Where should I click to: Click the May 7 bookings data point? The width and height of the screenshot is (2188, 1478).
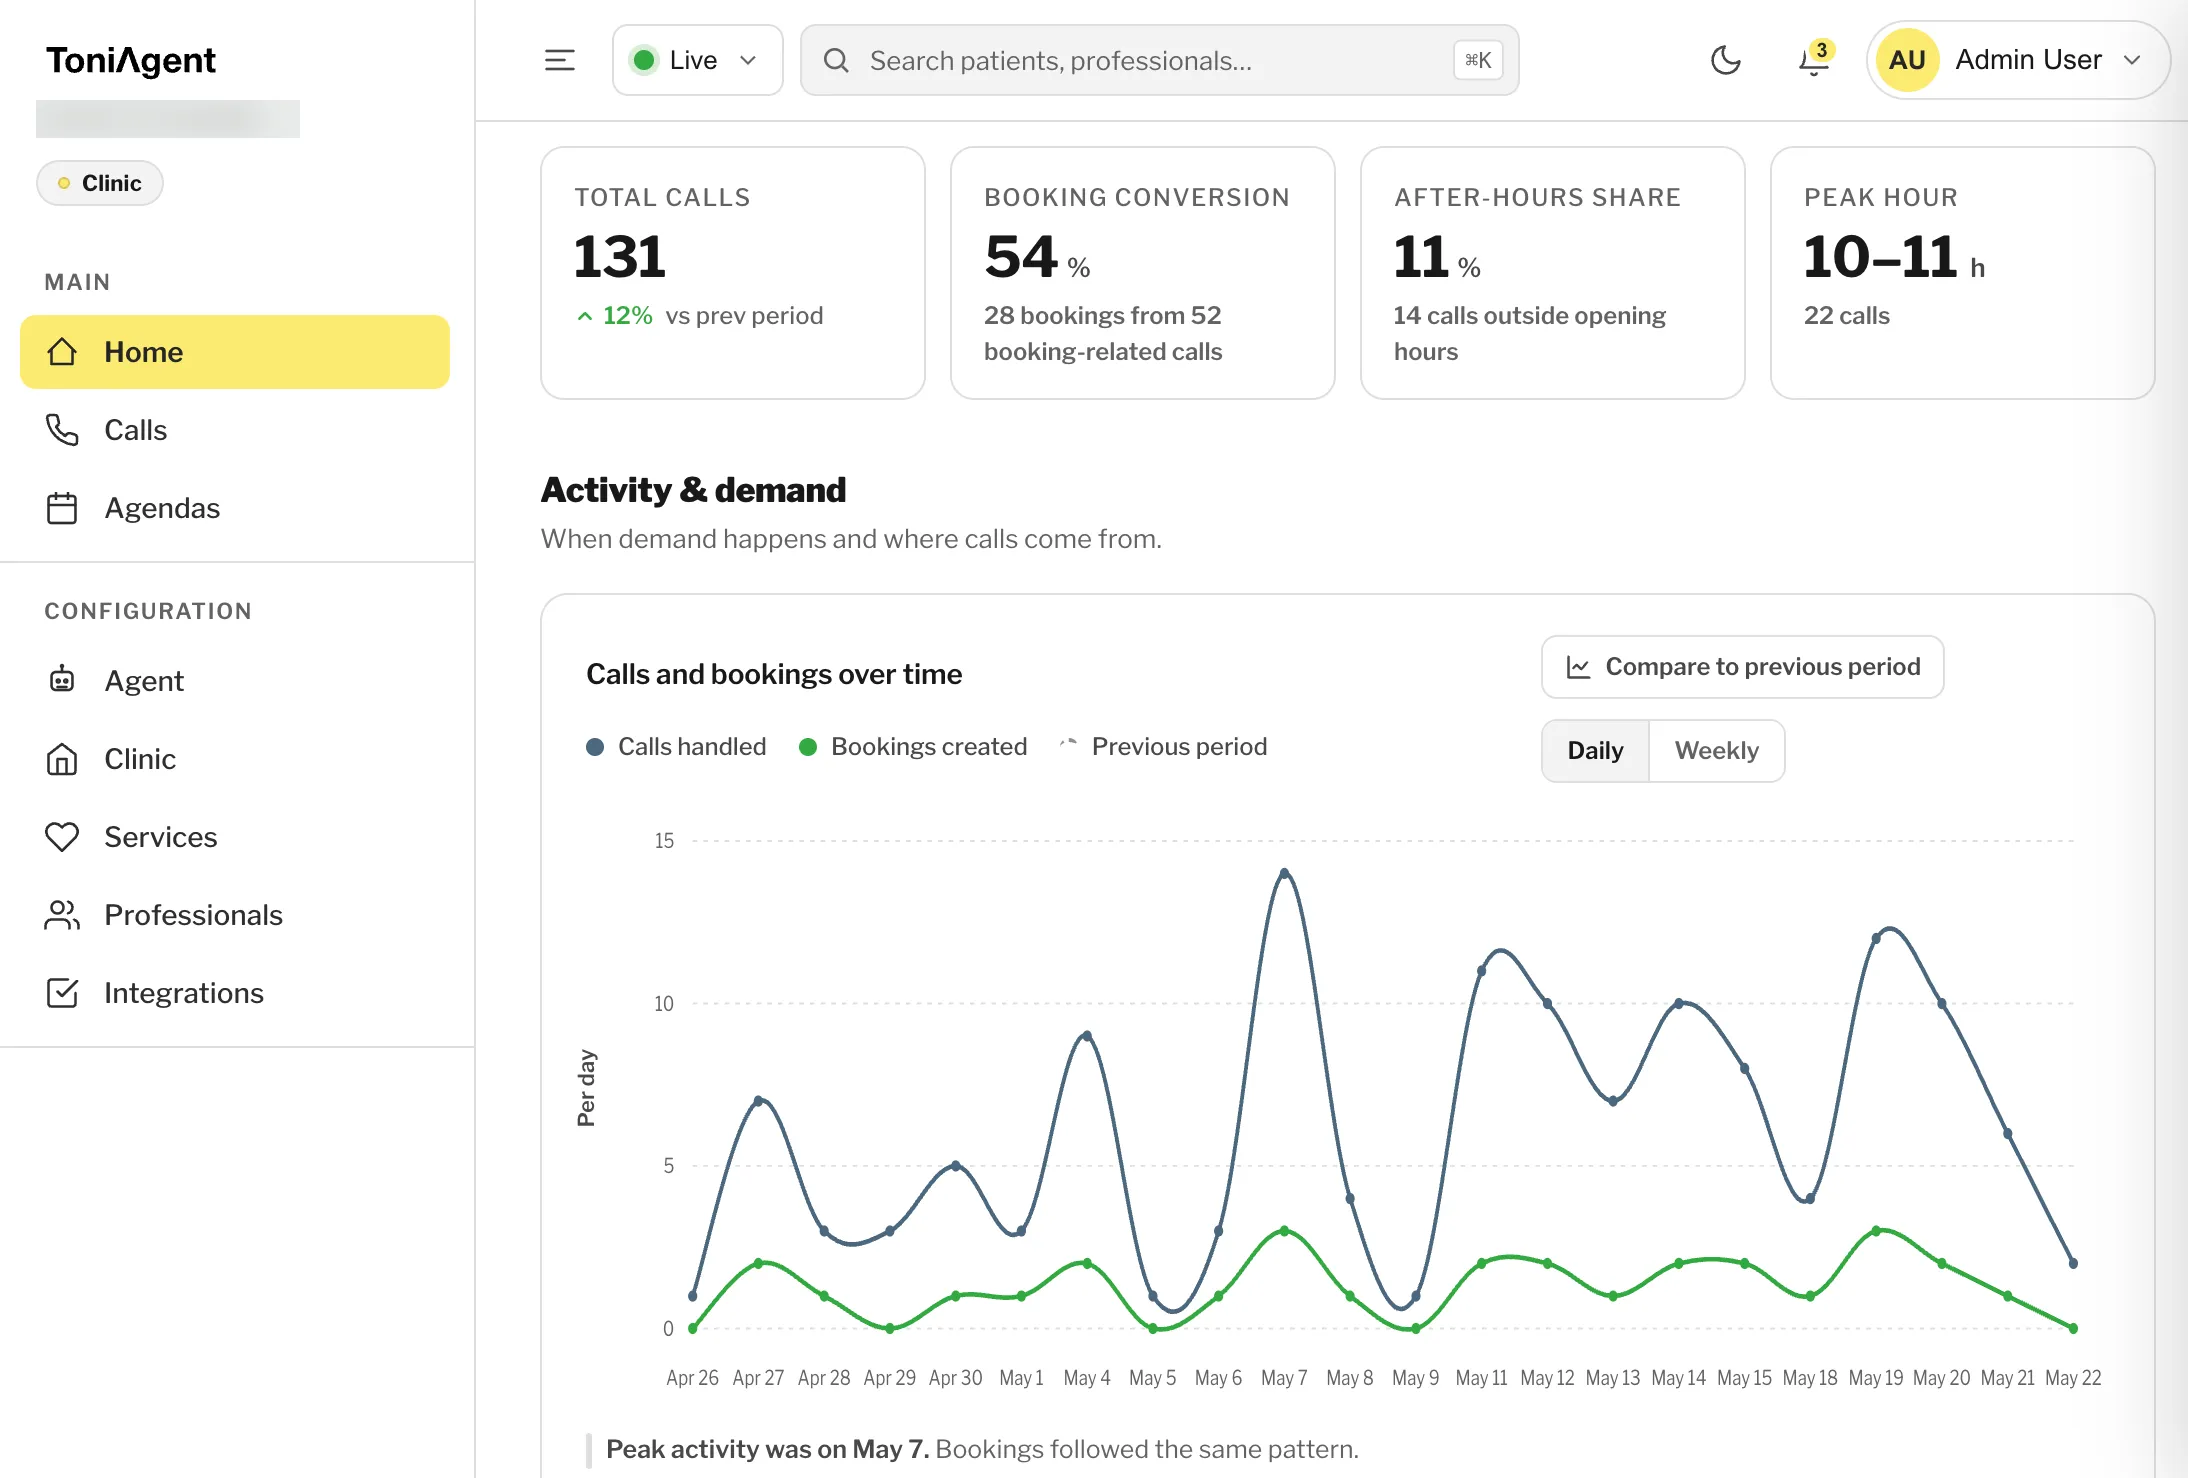(x=1285, y=1231)
